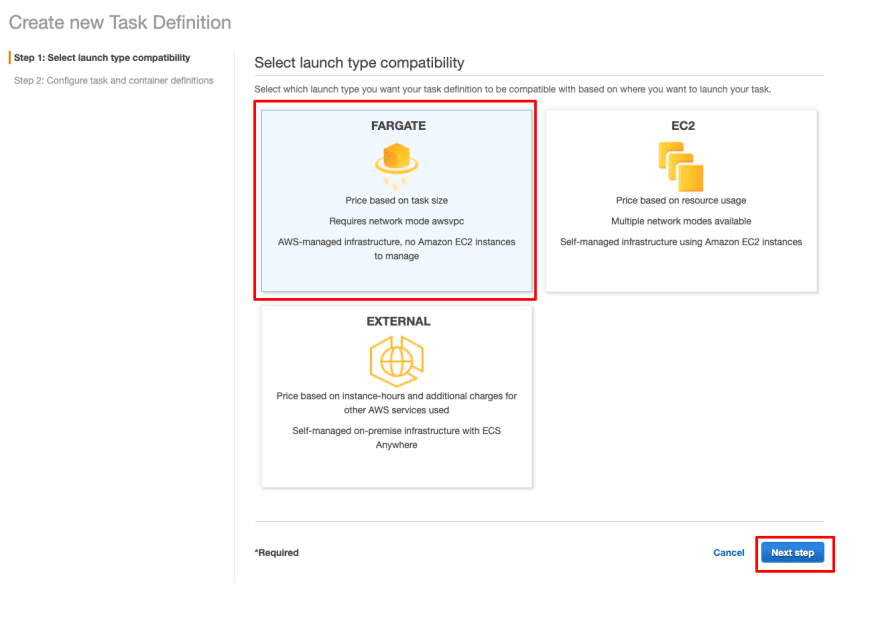The image size is (880, 635).
Task: Go to Step 2: Configure task and container definitions
Action: (113, 80)
